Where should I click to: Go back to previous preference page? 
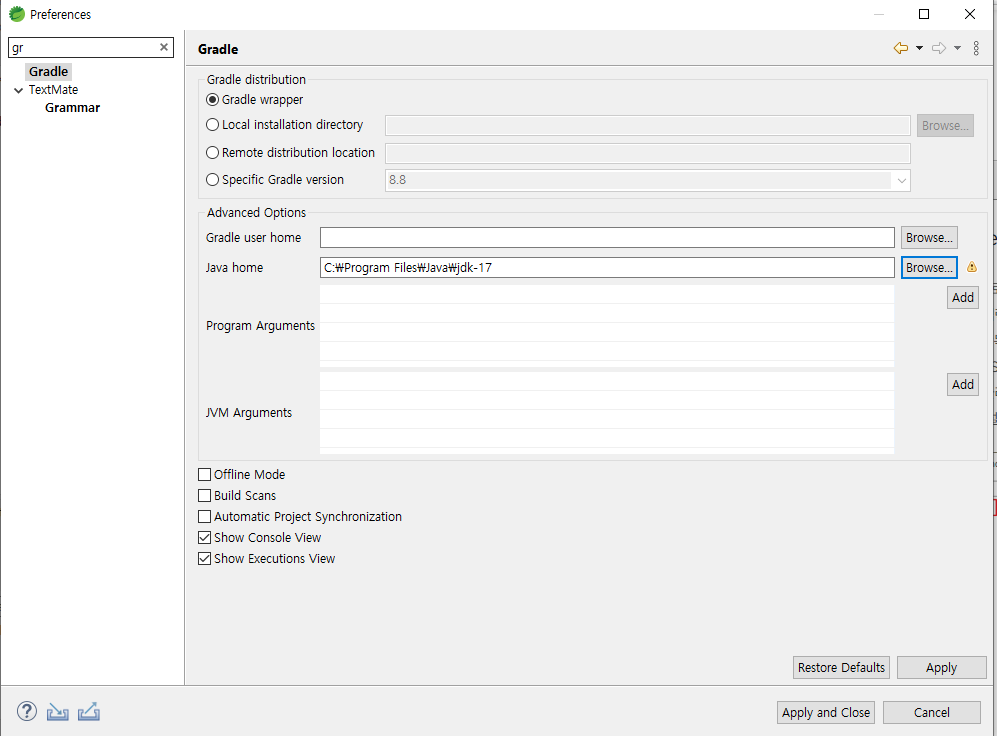click(x=901, y=48)
